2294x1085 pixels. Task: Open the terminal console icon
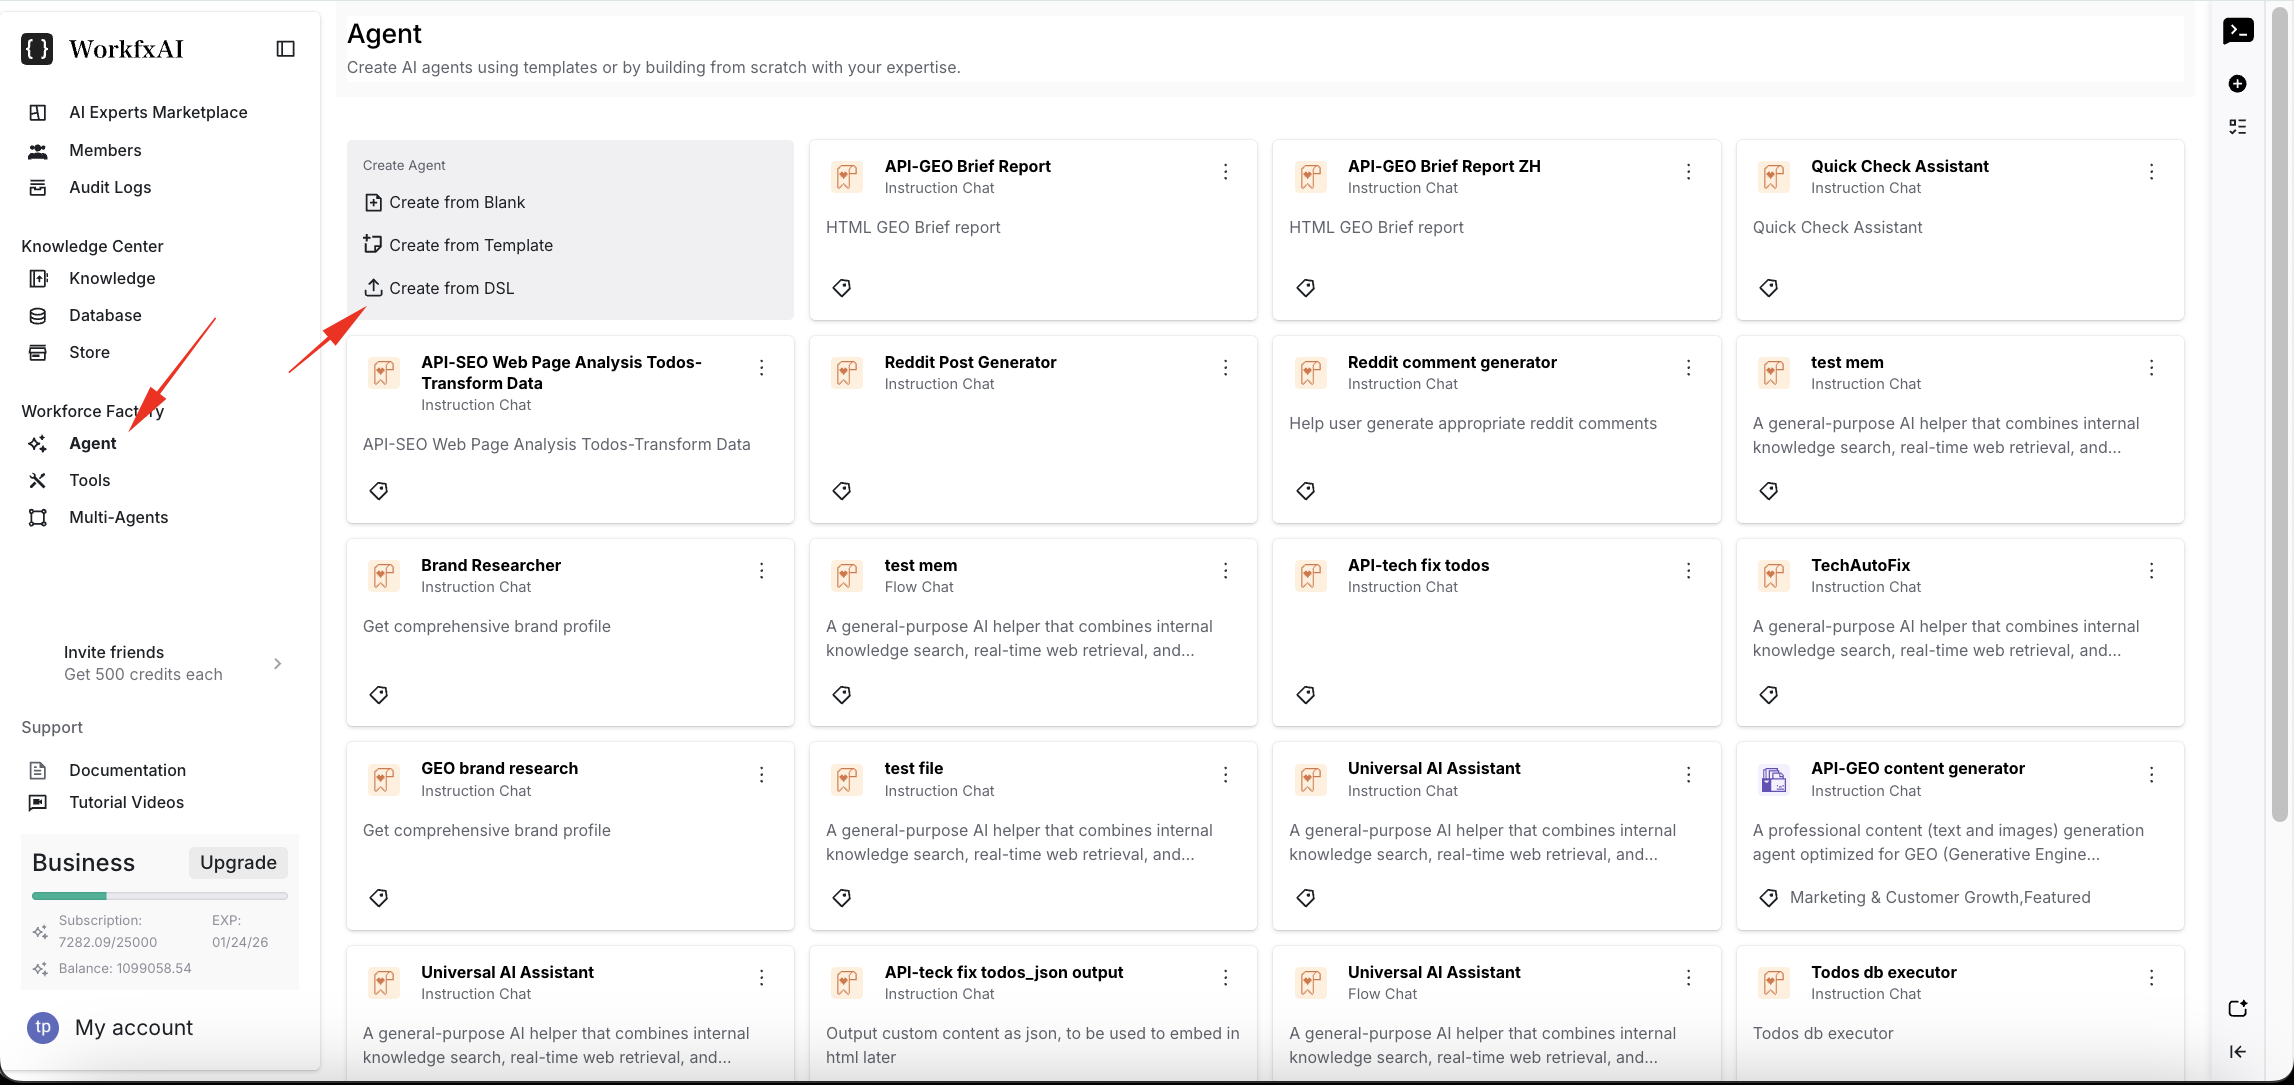tap(2238, 31)
